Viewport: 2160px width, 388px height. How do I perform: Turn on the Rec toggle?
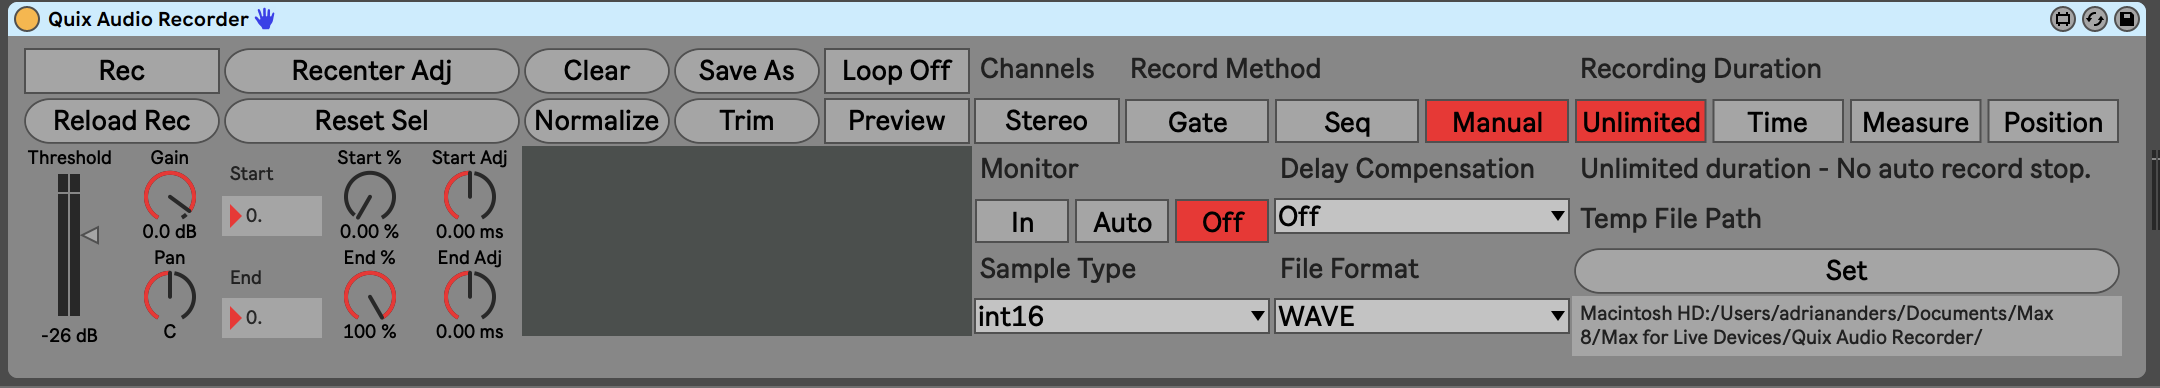[122, 71]
